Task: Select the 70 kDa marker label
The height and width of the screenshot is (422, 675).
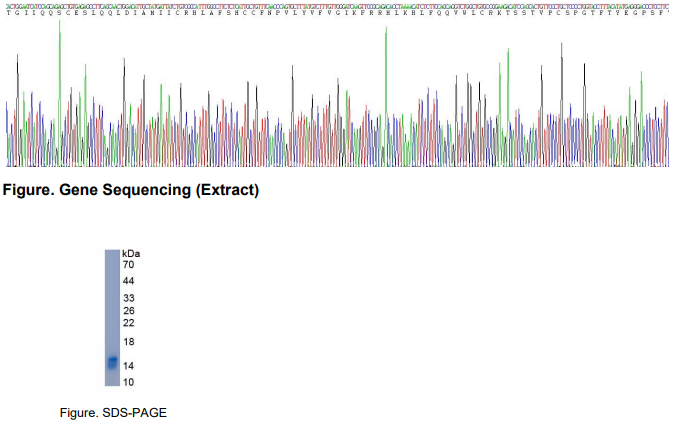Action: [128, 264]
